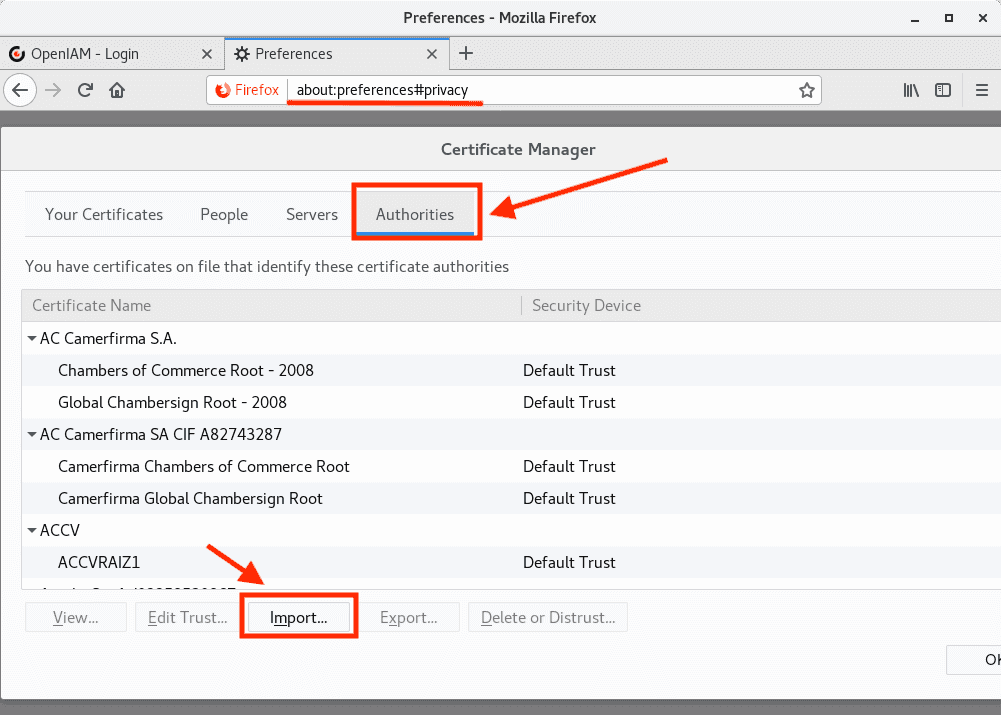This screenshot has width=1001, height=715.
Task: Toggle the sidebar view icon
Action: pos(943,90)
